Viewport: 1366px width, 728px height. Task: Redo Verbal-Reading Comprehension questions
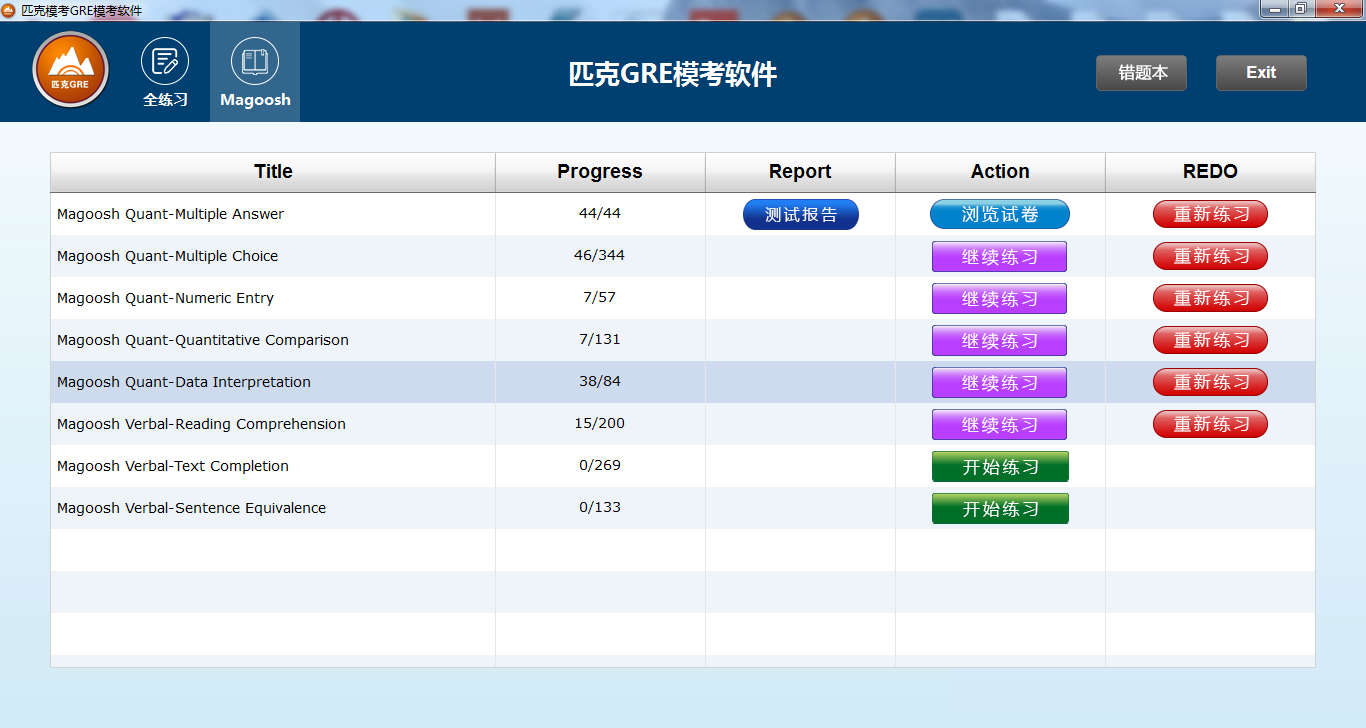[1210, 424]
